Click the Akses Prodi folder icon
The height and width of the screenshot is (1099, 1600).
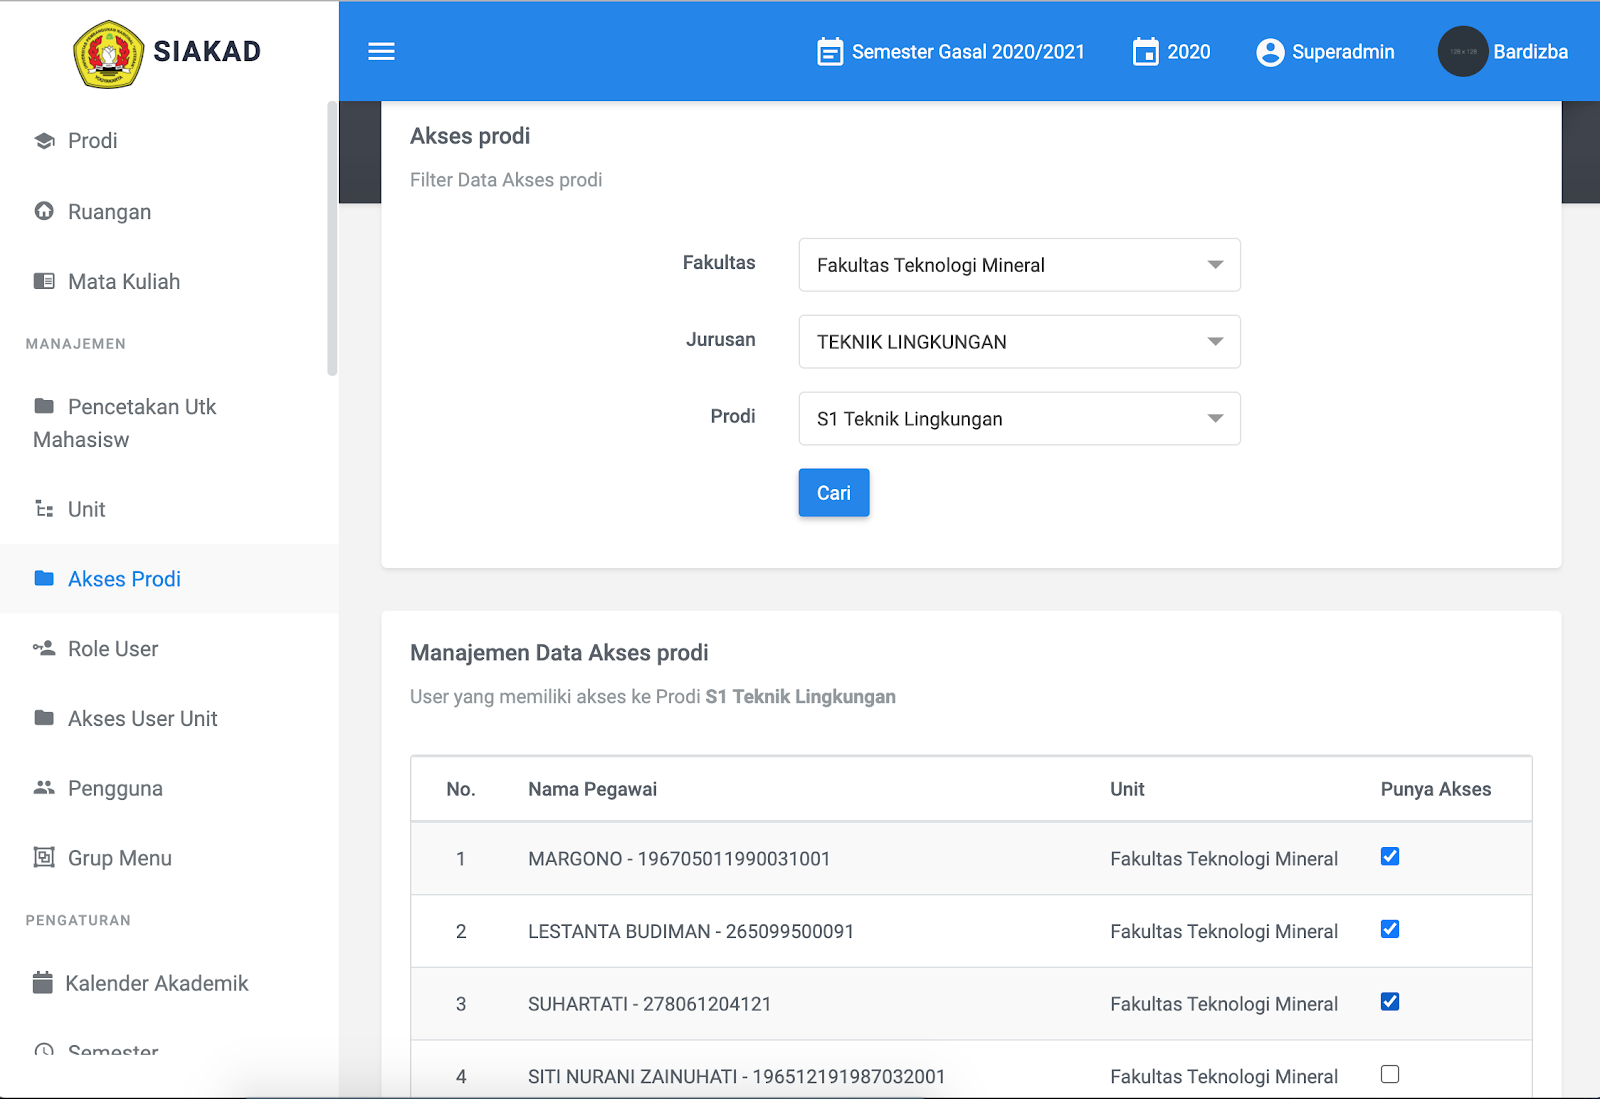(x=44, y=578)
